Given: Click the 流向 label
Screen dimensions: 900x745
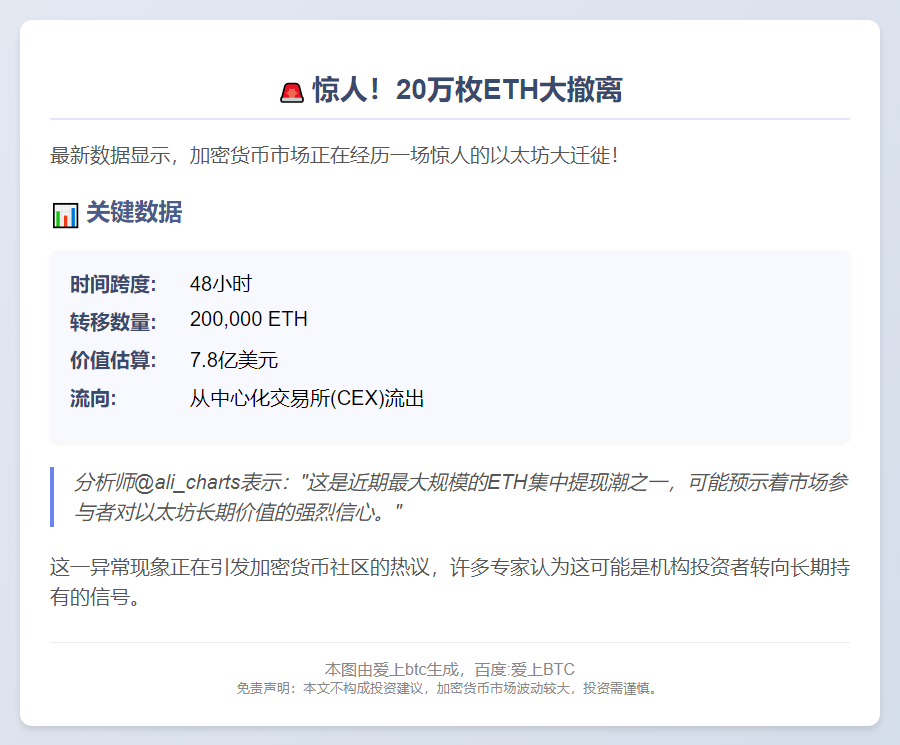Looking at the screenshot, I should tap(93, 399).
